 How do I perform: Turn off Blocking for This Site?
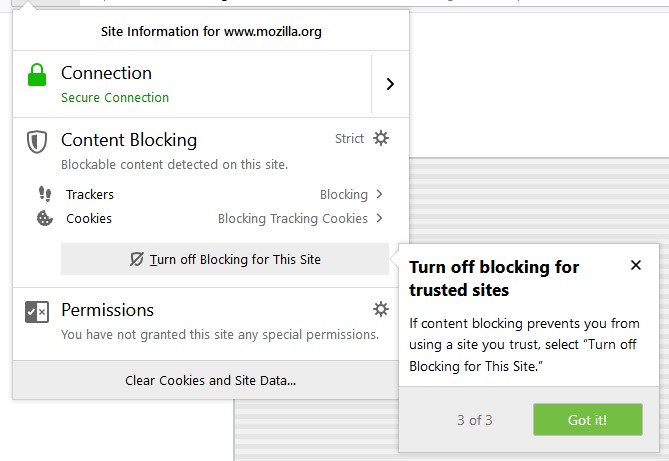(225, 259)
